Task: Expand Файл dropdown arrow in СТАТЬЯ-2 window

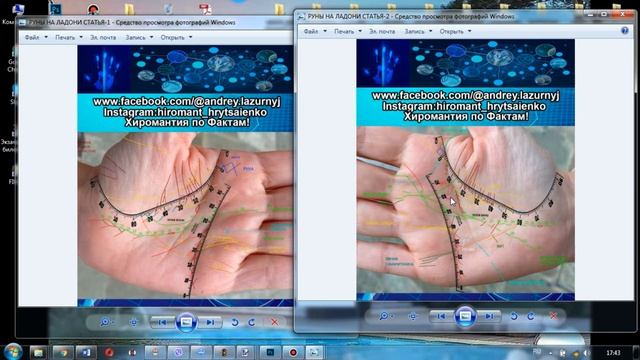Action: click(x=325, y=31)
